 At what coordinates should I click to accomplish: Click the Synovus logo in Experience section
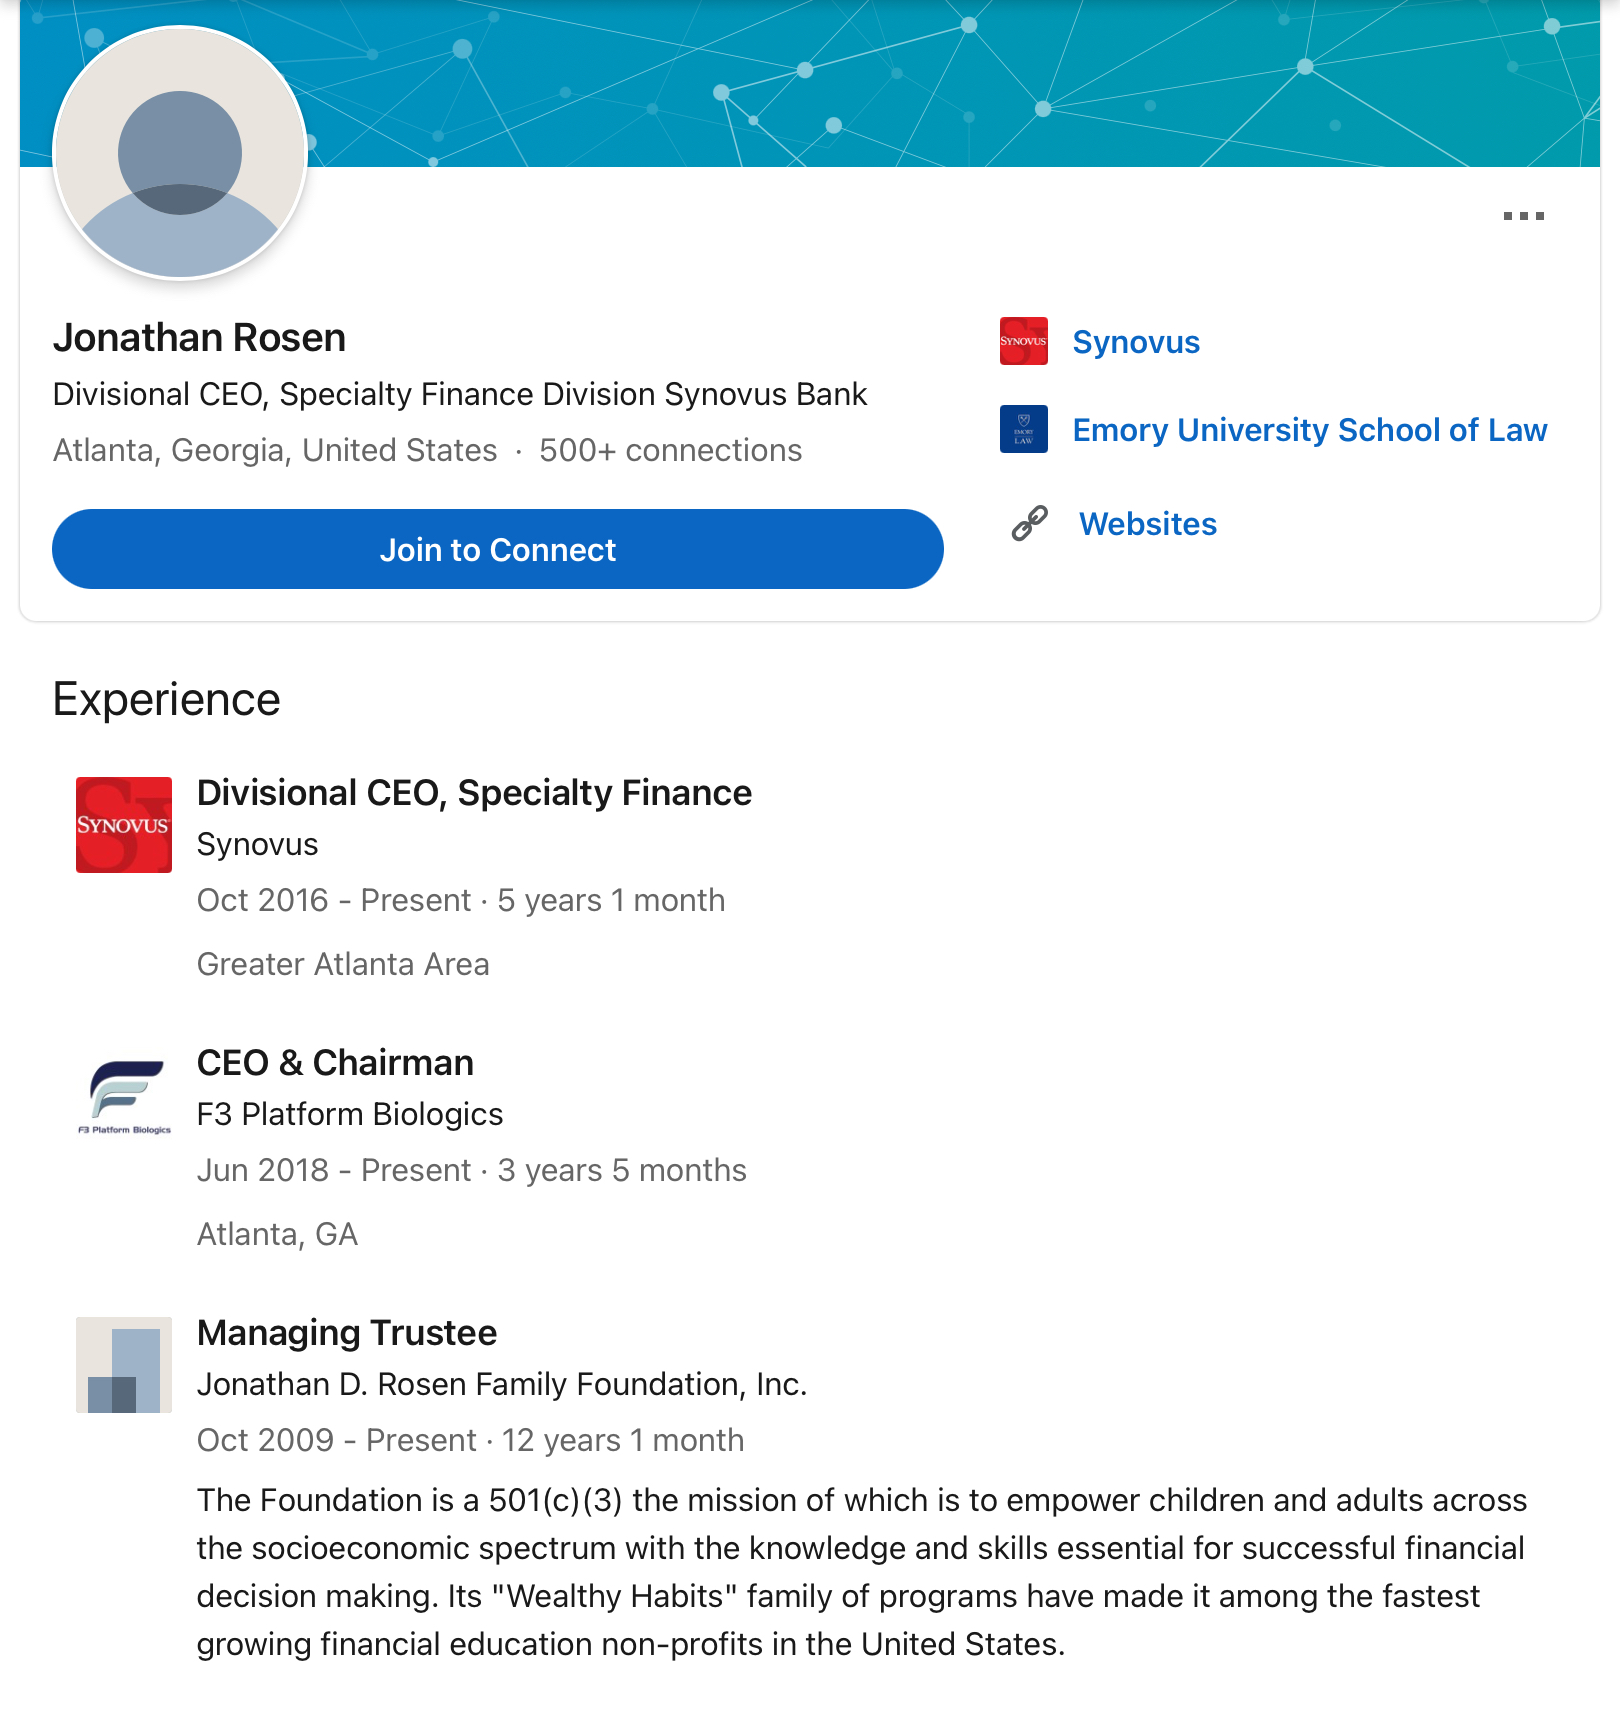tap(124, 825)
